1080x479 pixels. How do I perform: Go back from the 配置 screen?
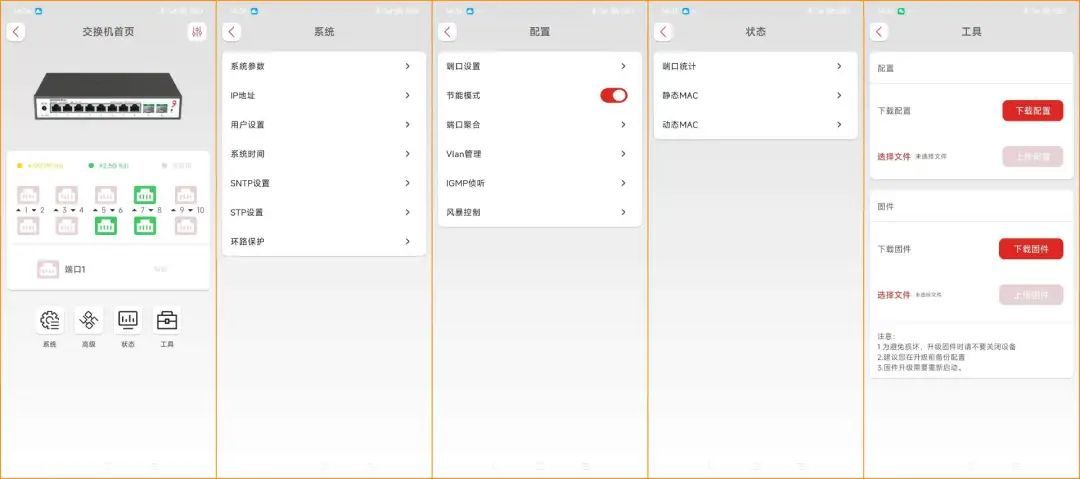coord(448,32)
